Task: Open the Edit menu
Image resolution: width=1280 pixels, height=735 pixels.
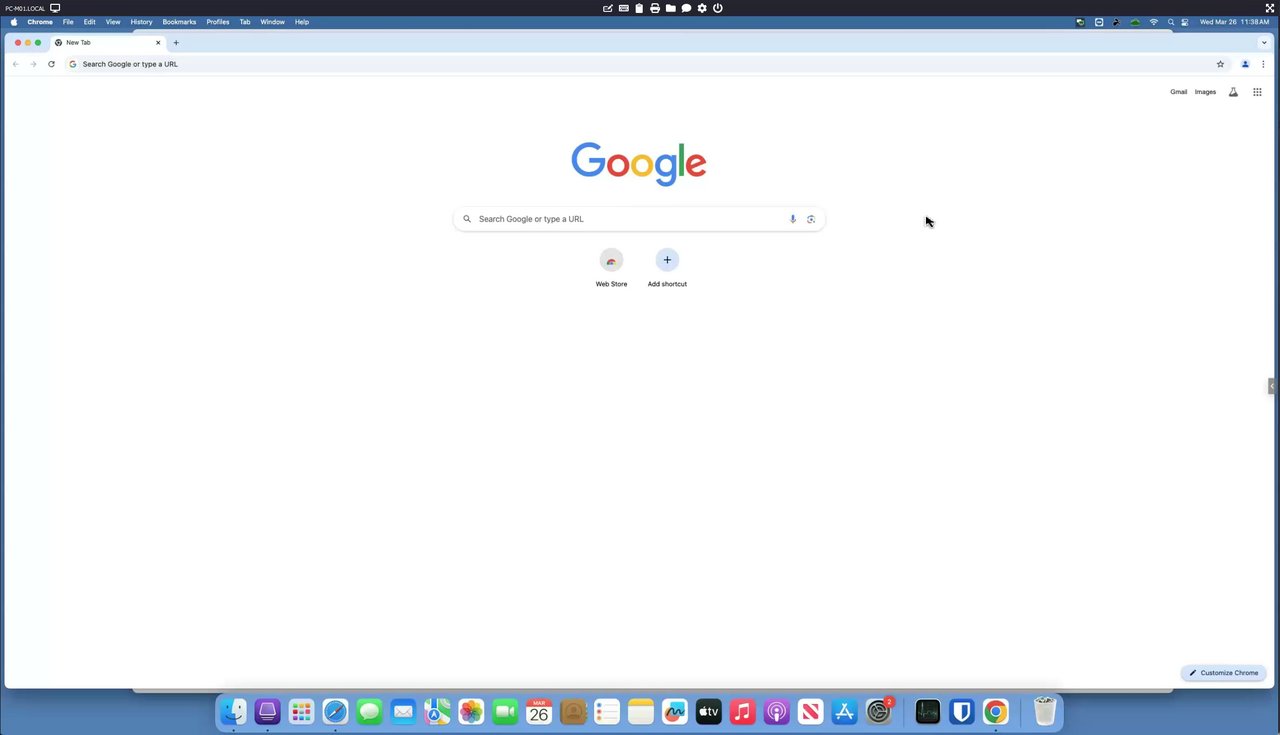Action: coord(89,22)
